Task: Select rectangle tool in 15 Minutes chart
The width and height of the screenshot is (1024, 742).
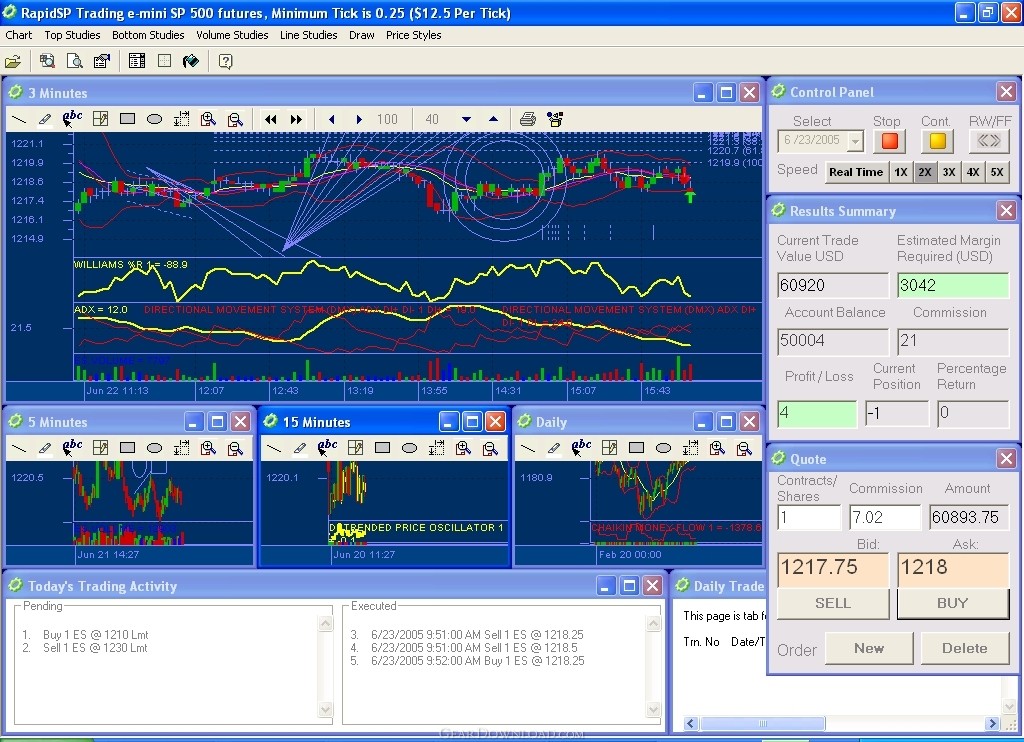Action: point(383,448)
